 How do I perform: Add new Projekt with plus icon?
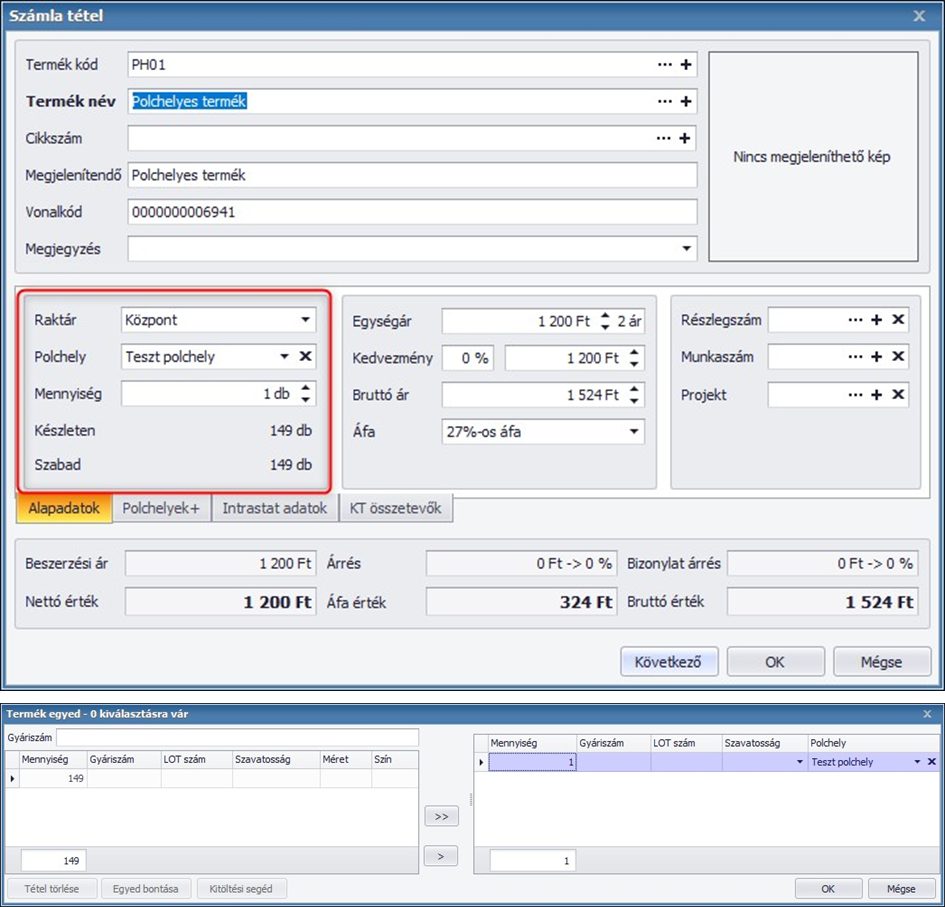click(876, 395)
